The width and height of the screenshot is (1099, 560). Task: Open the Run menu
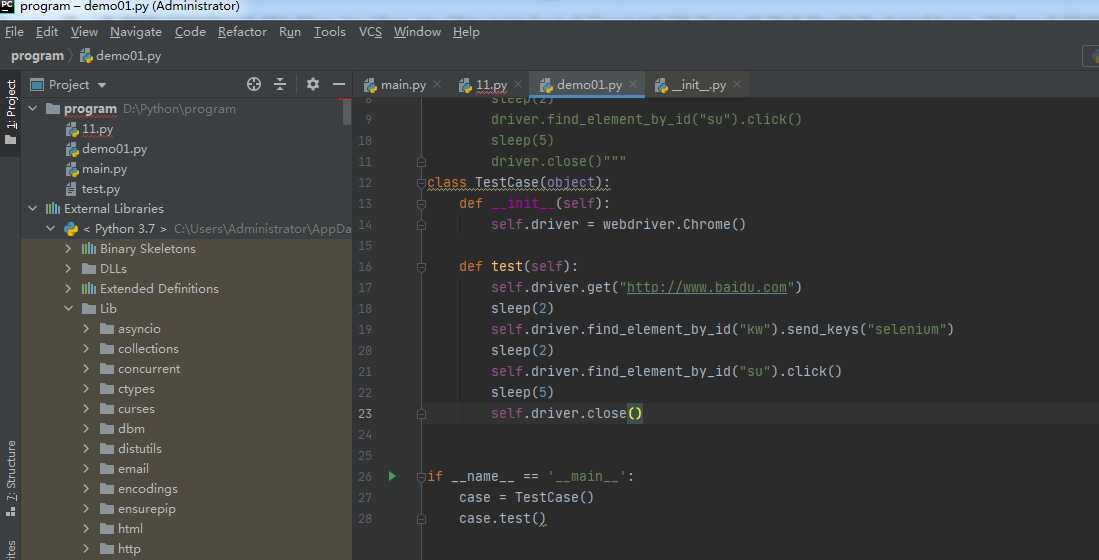(x=289, y=32)
